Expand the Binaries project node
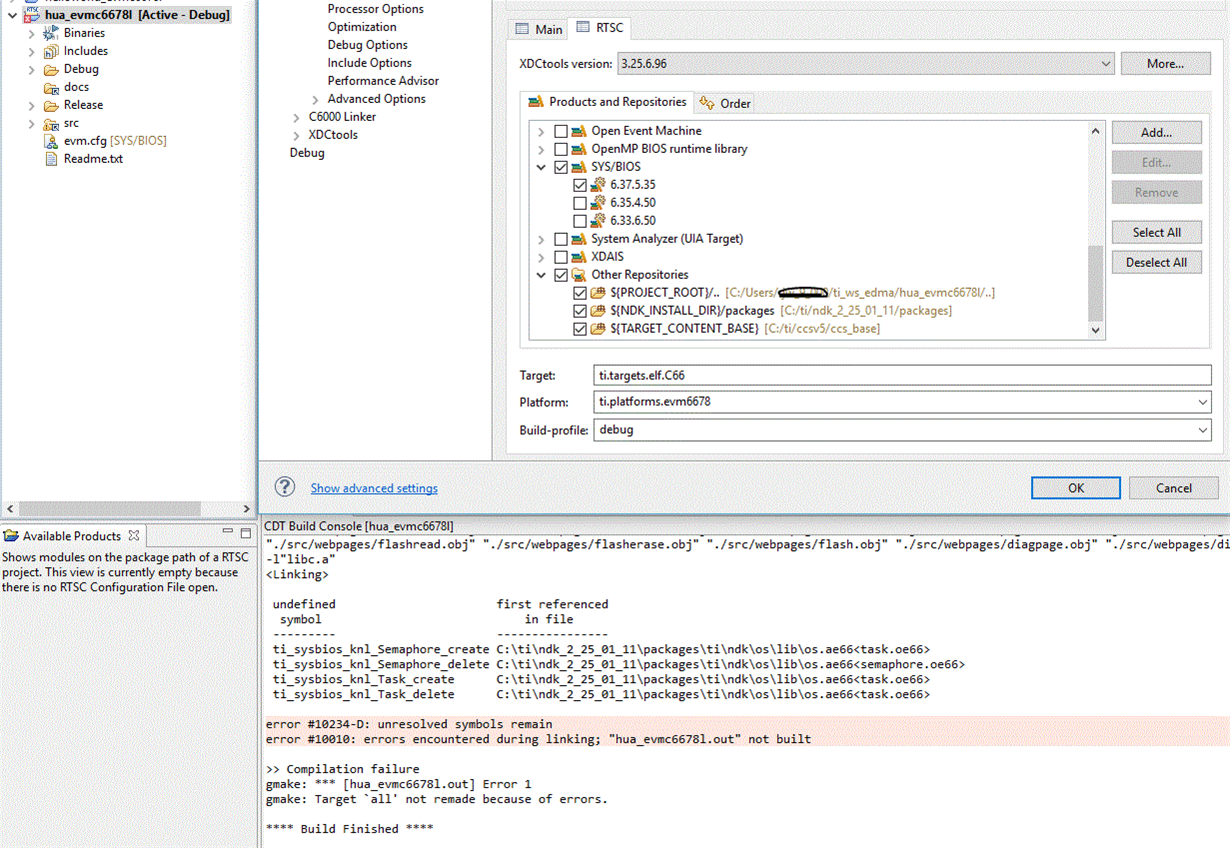The height and width of the screenshot is (848, 1230). (x=31, y=33)
